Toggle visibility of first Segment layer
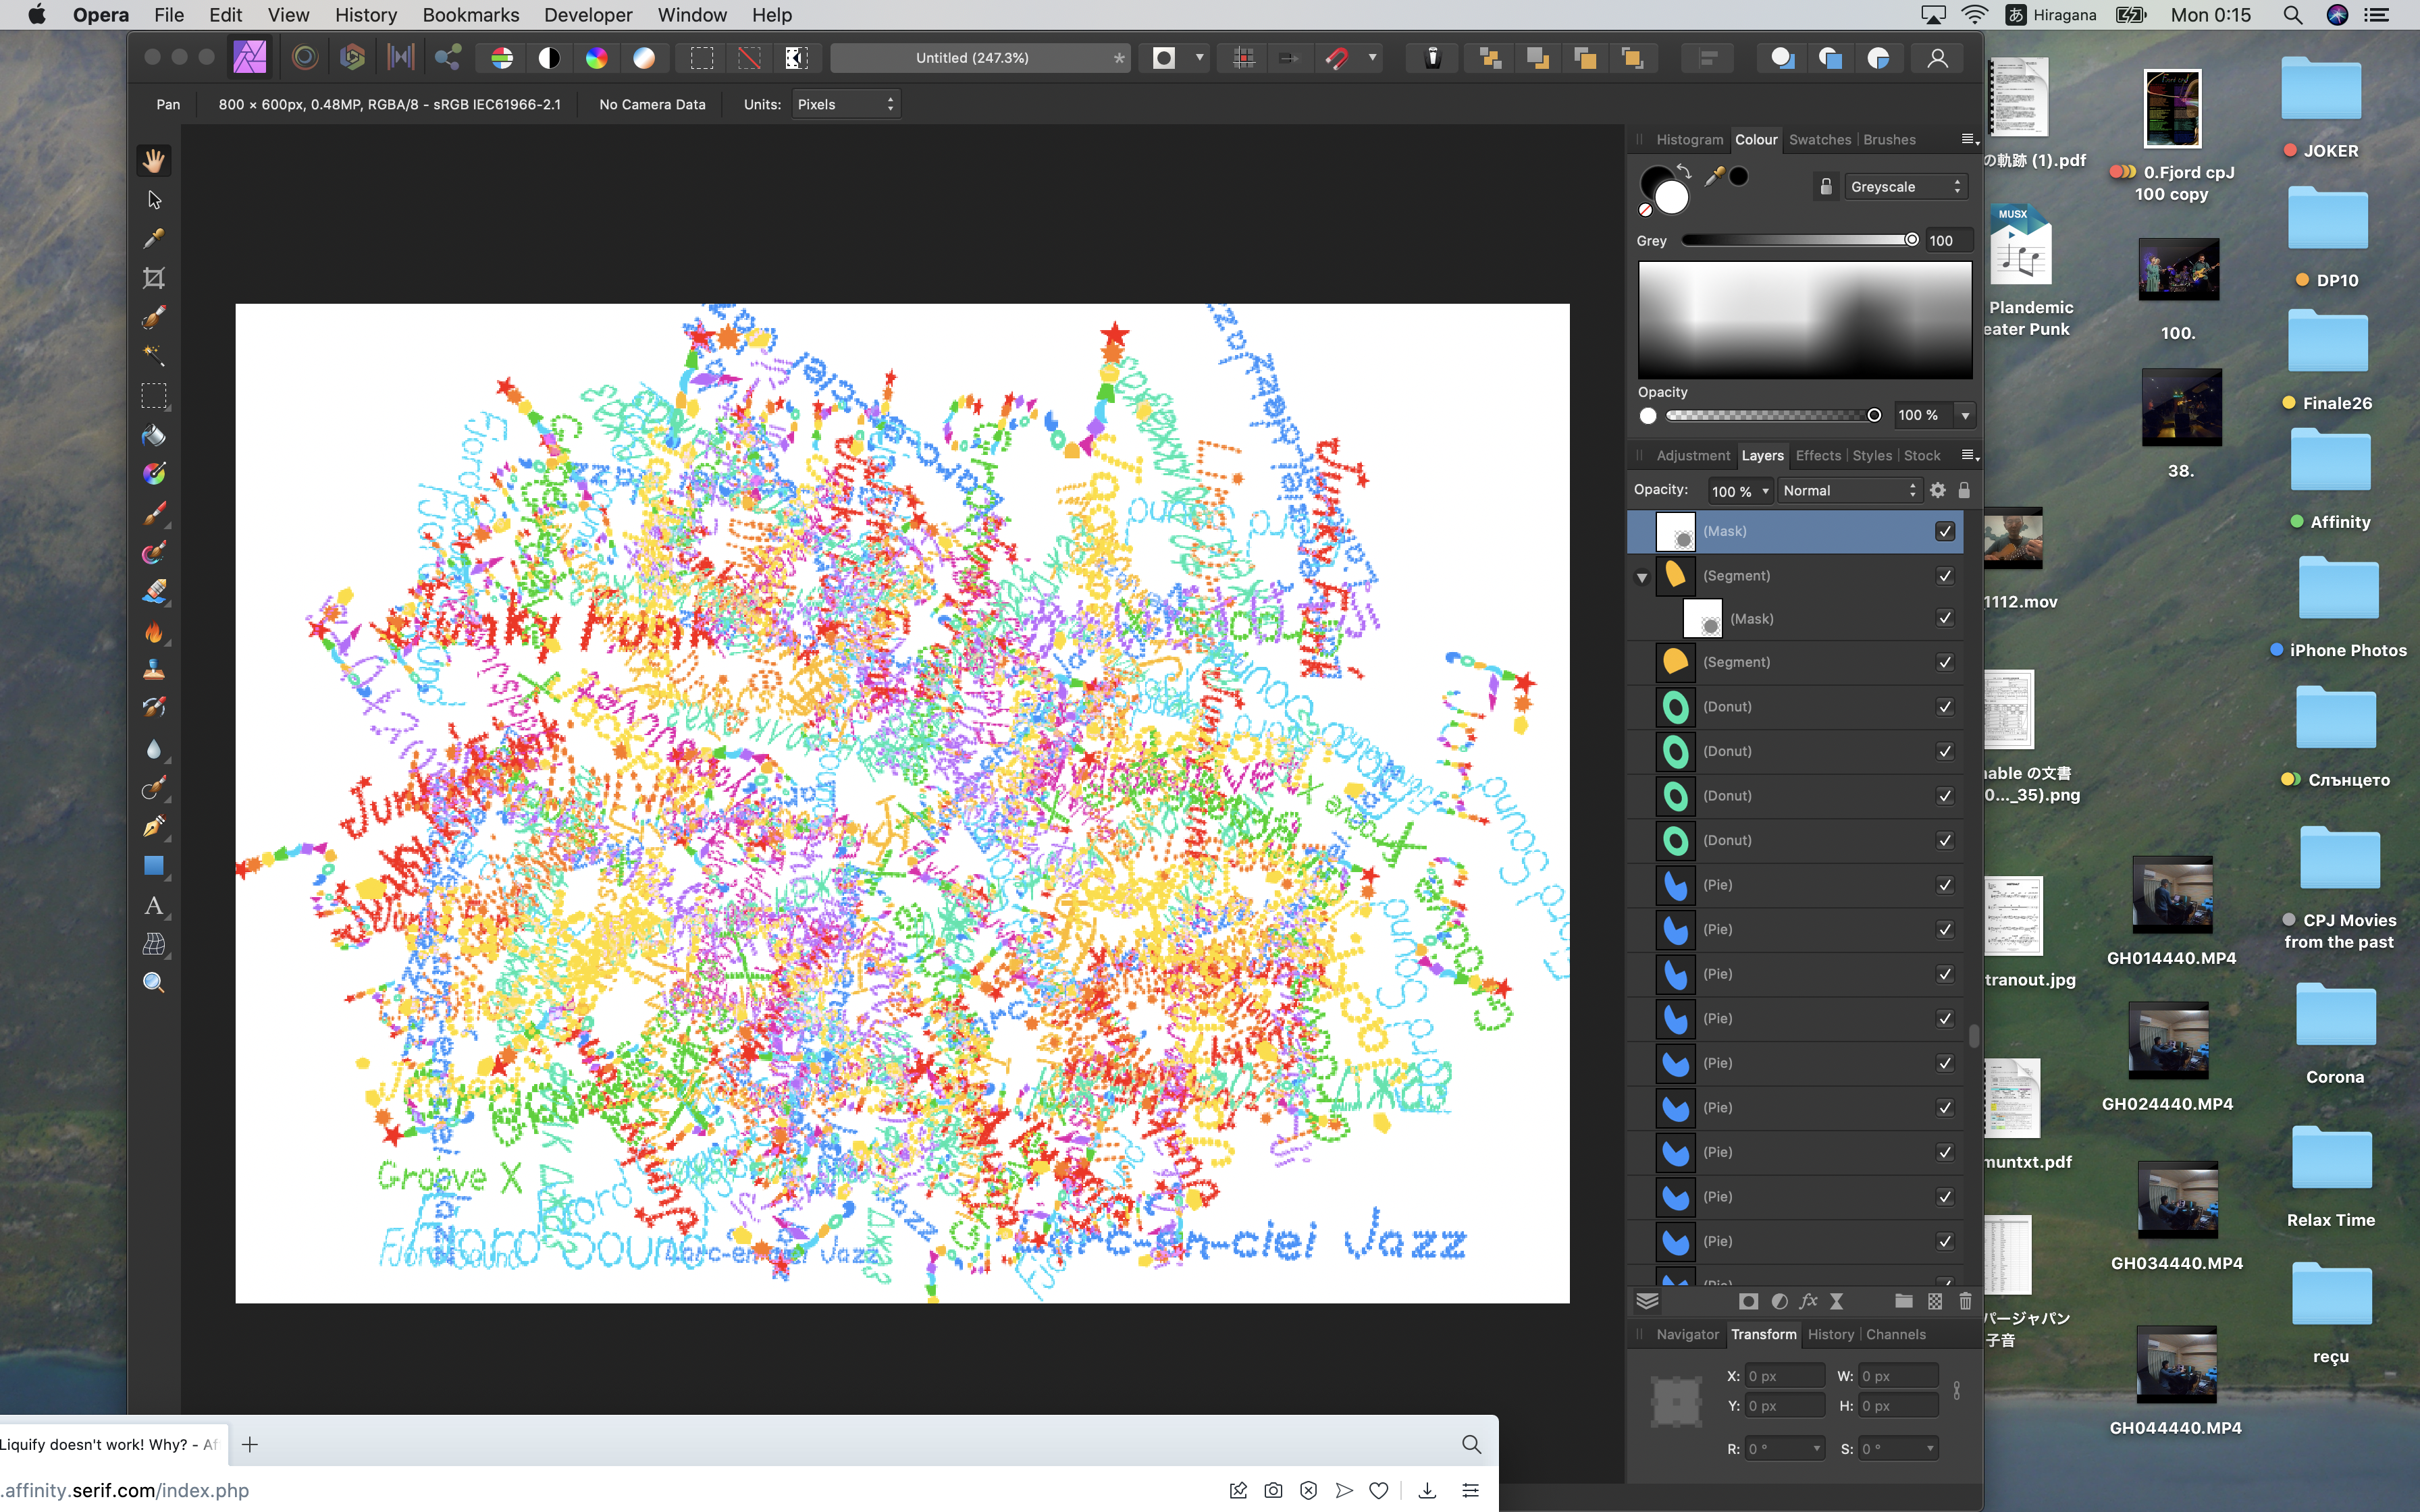 click(x=1945, y=576)
